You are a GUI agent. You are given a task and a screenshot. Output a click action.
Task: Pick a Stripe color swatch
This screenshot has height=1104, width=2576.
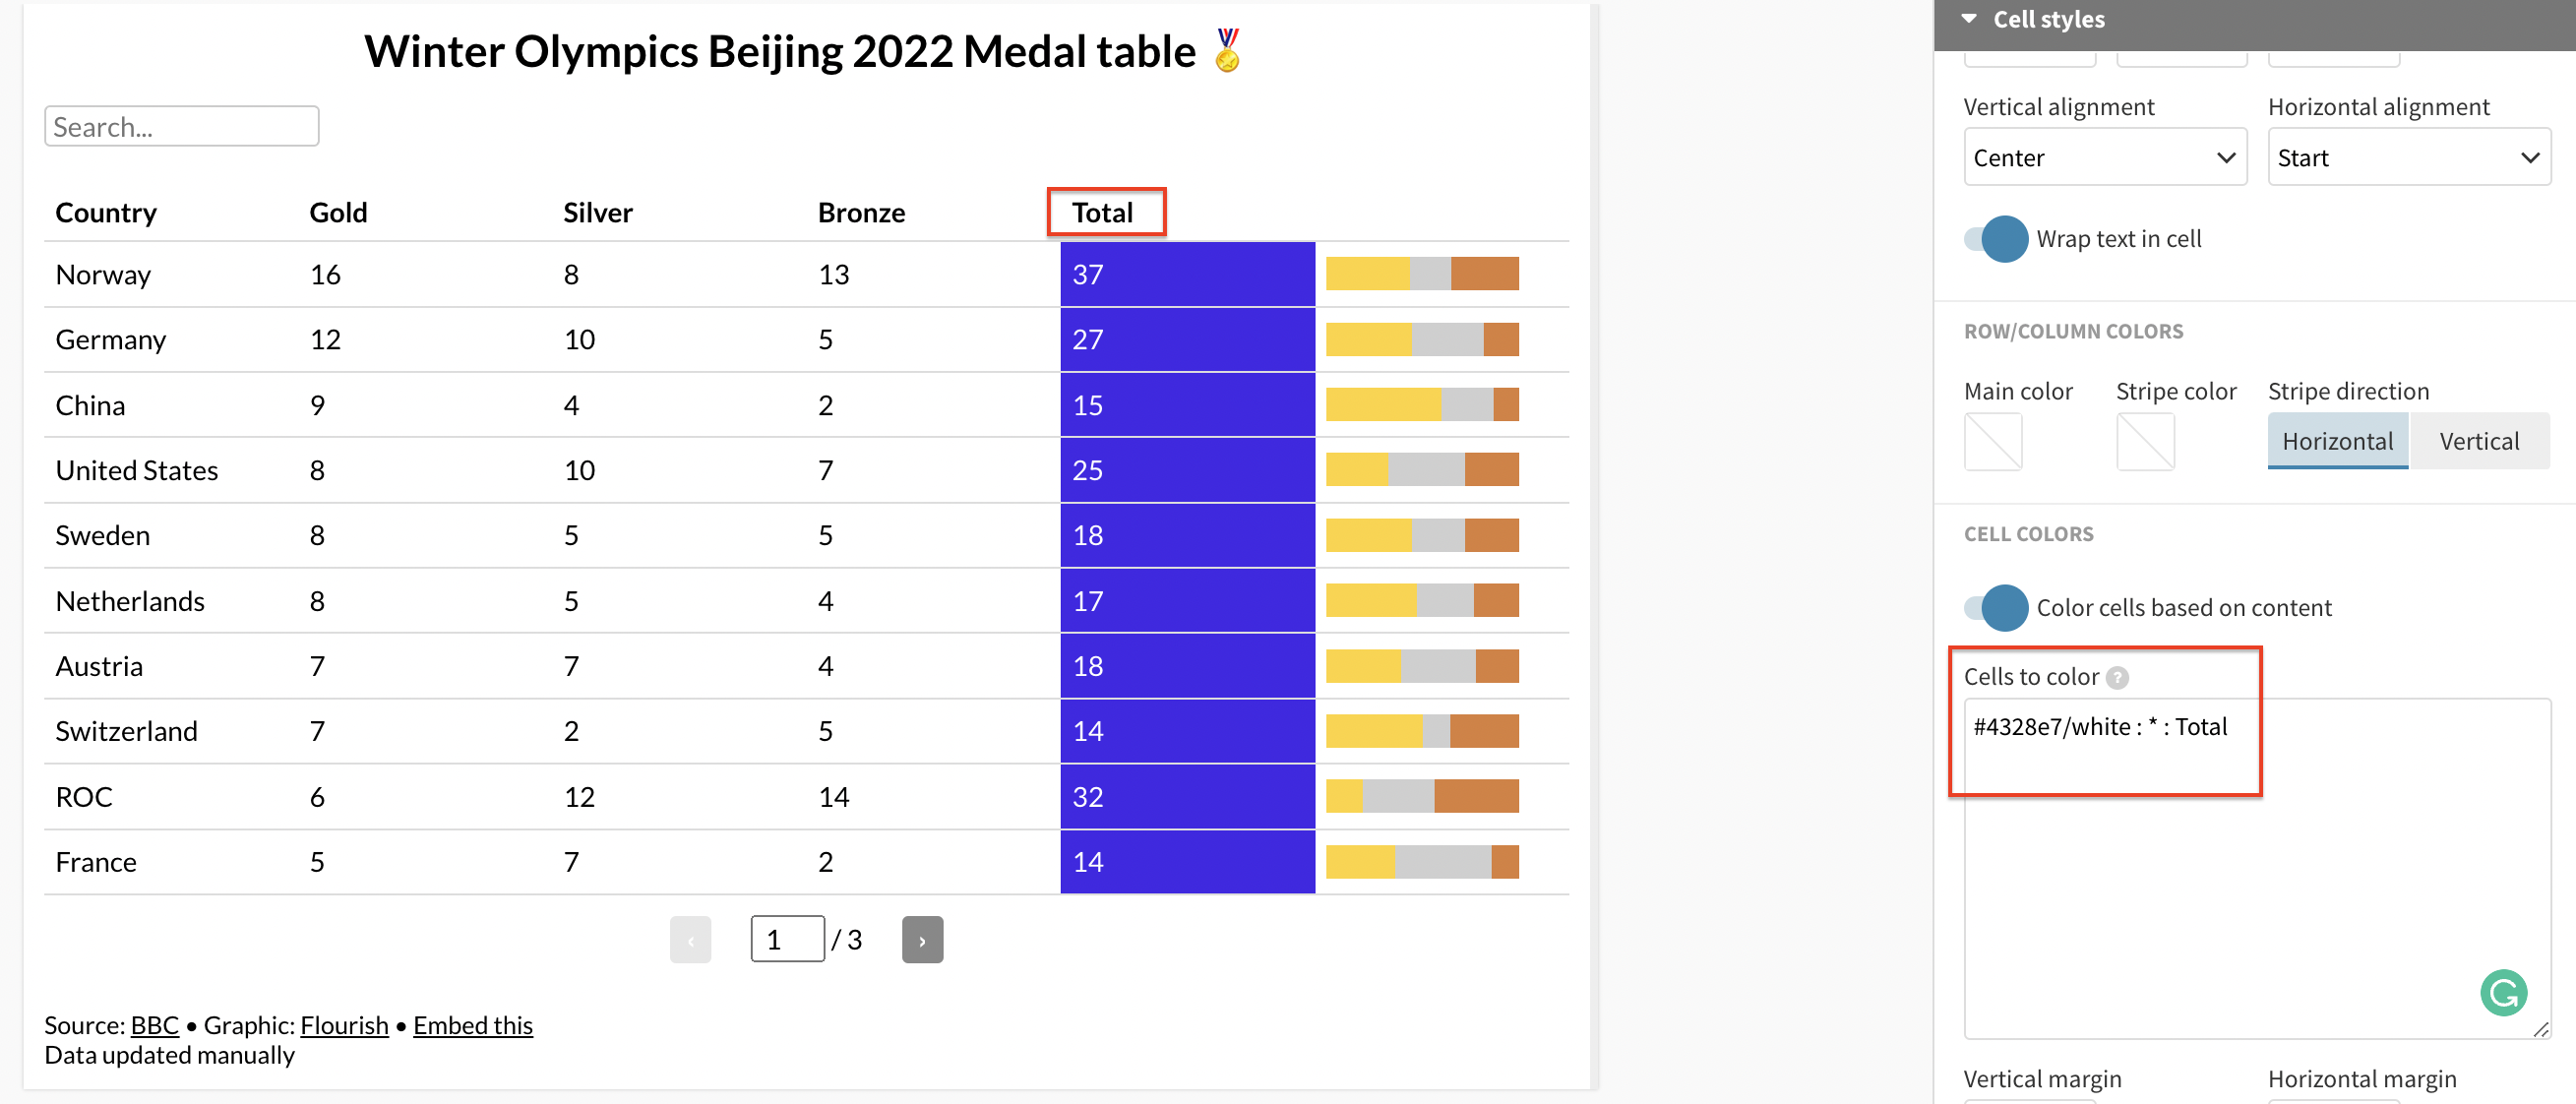[x=2145, y=441]
